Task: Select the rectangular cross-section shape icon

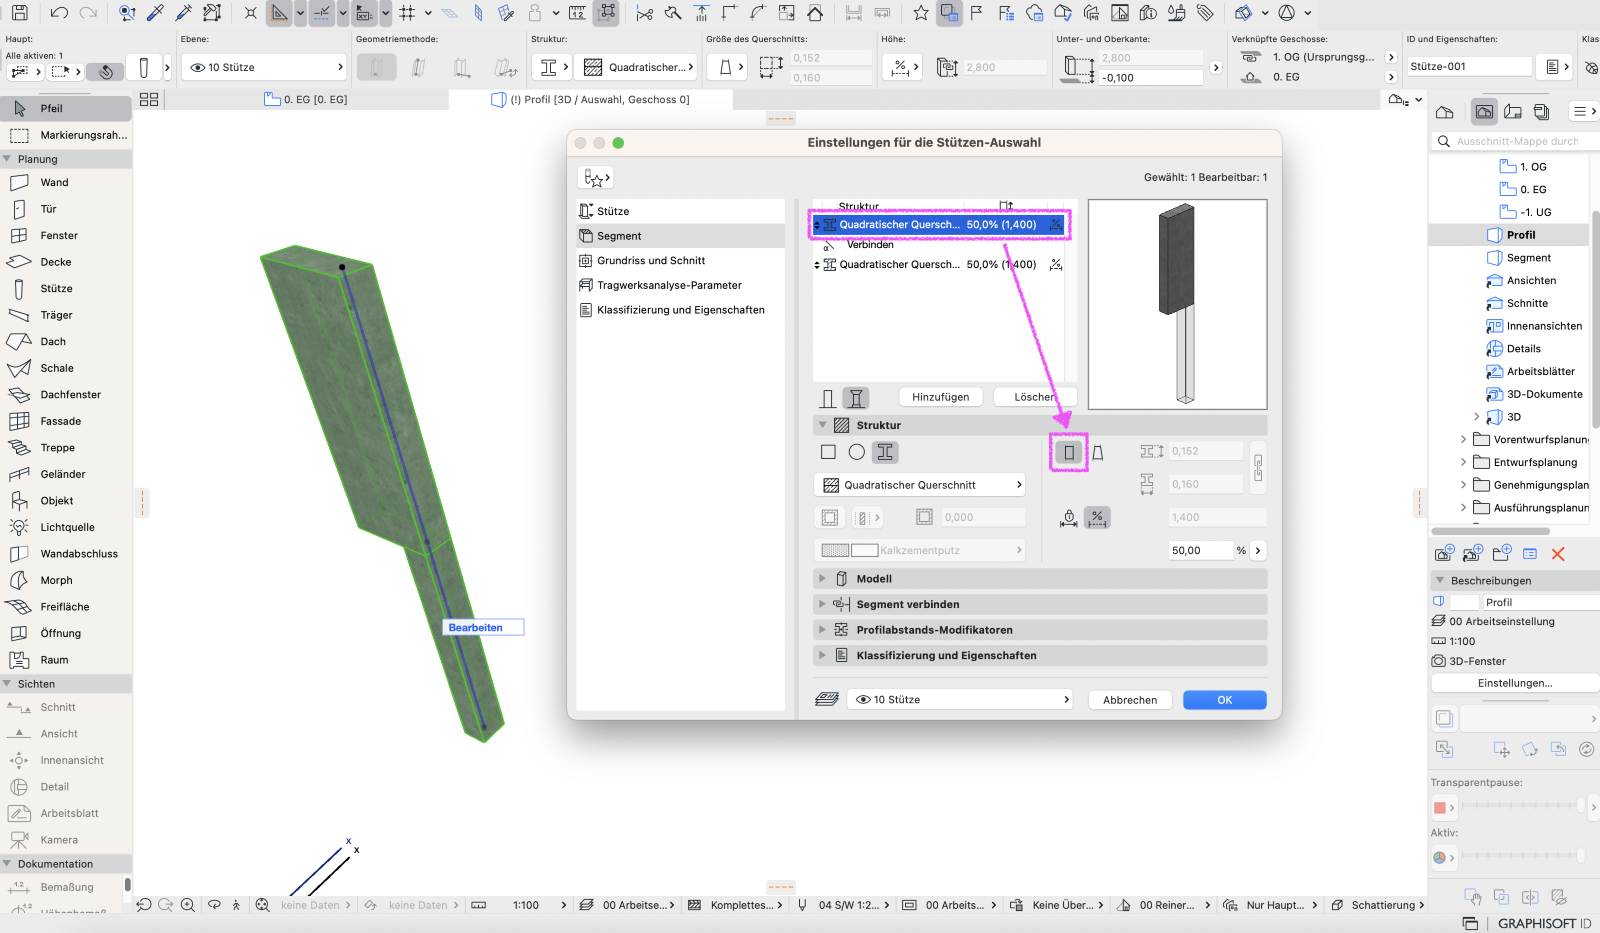Action: click(828, 452)
